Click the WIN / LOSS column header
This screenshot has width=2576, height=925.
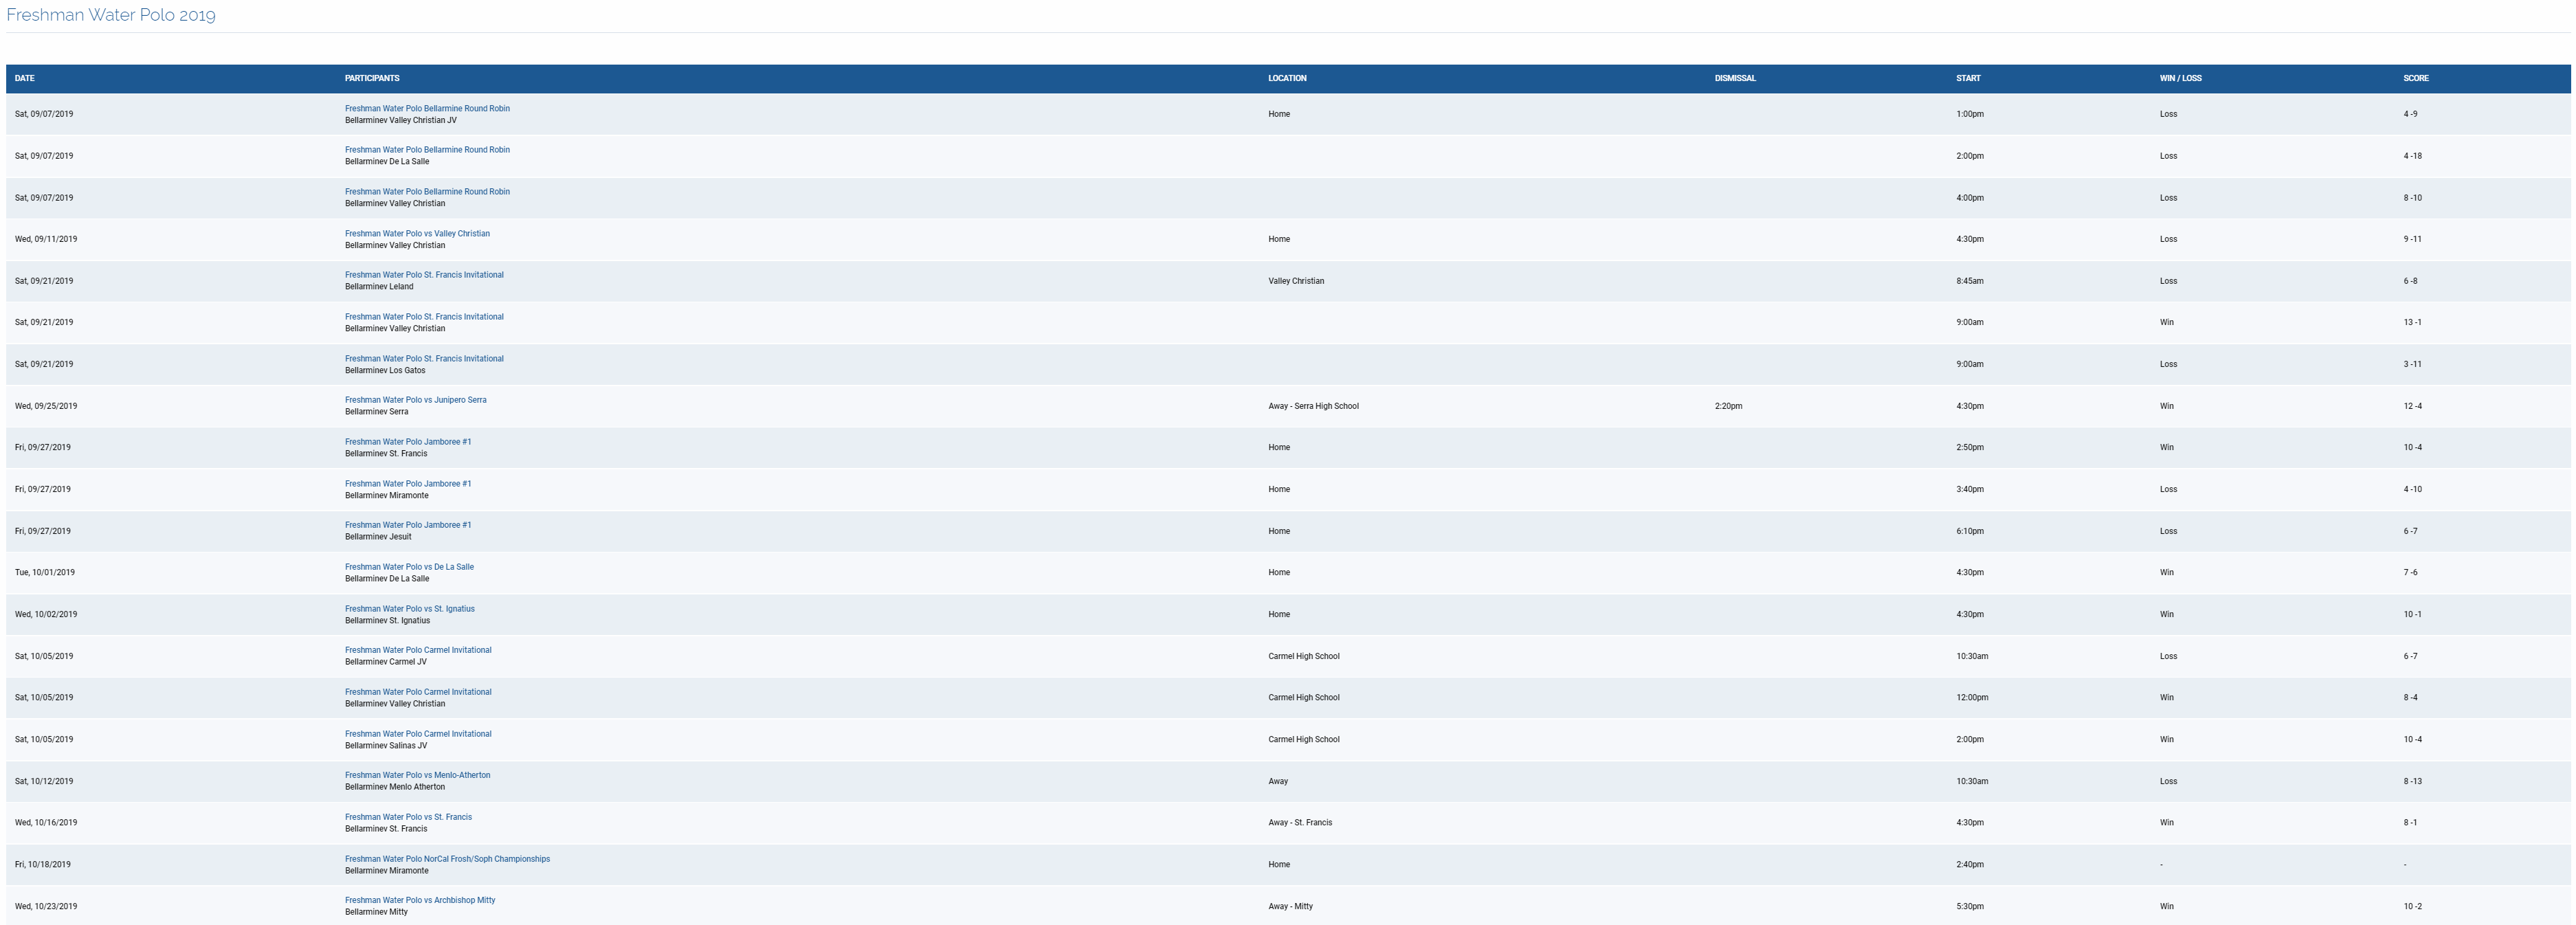[2180, 78]
